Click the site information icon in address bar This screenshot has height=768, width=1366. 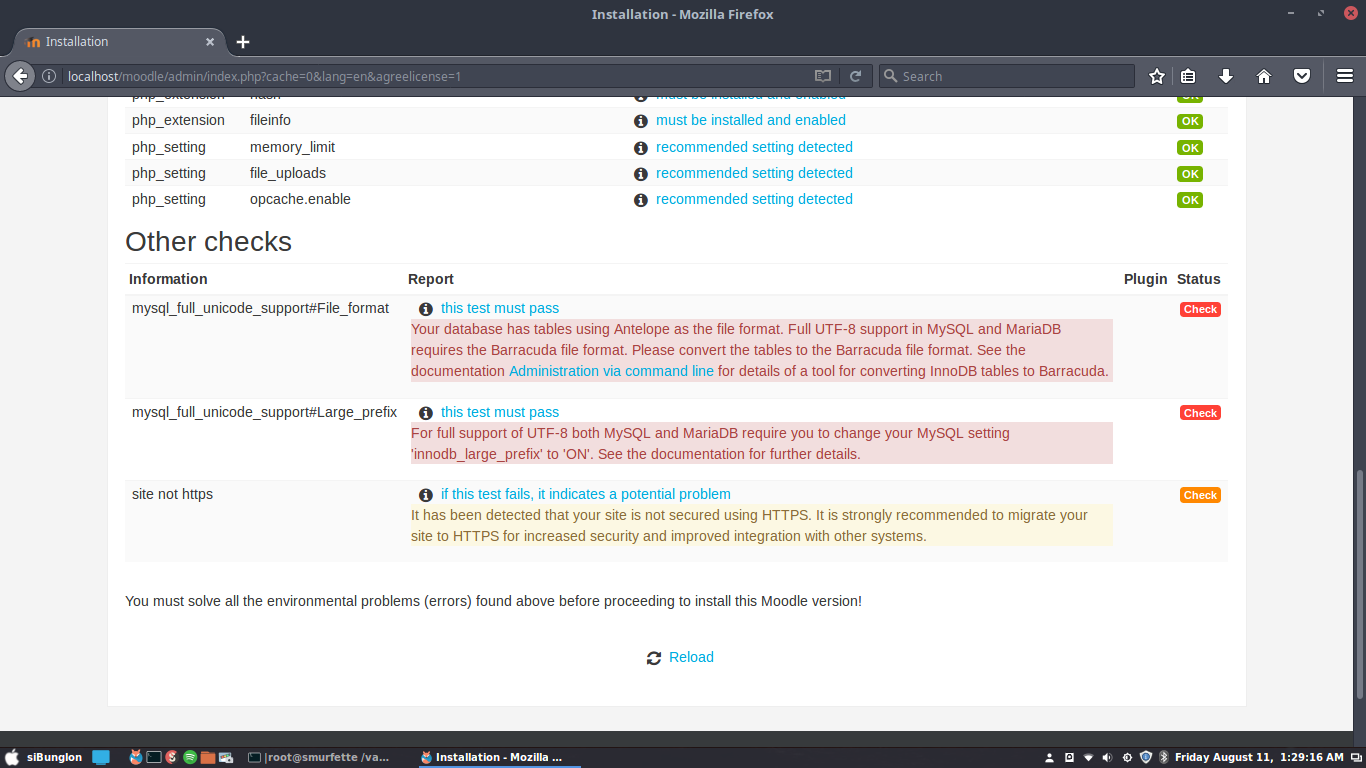point(48,76)
